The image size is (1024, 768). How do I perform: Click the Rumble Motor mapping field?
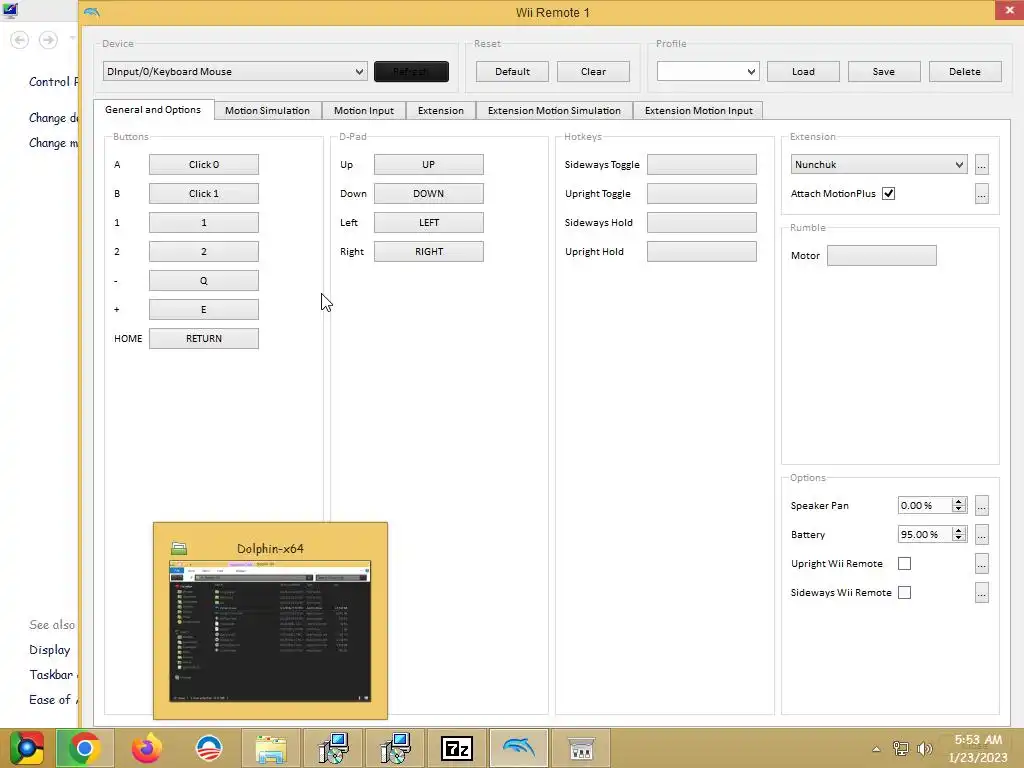[882, 255]
